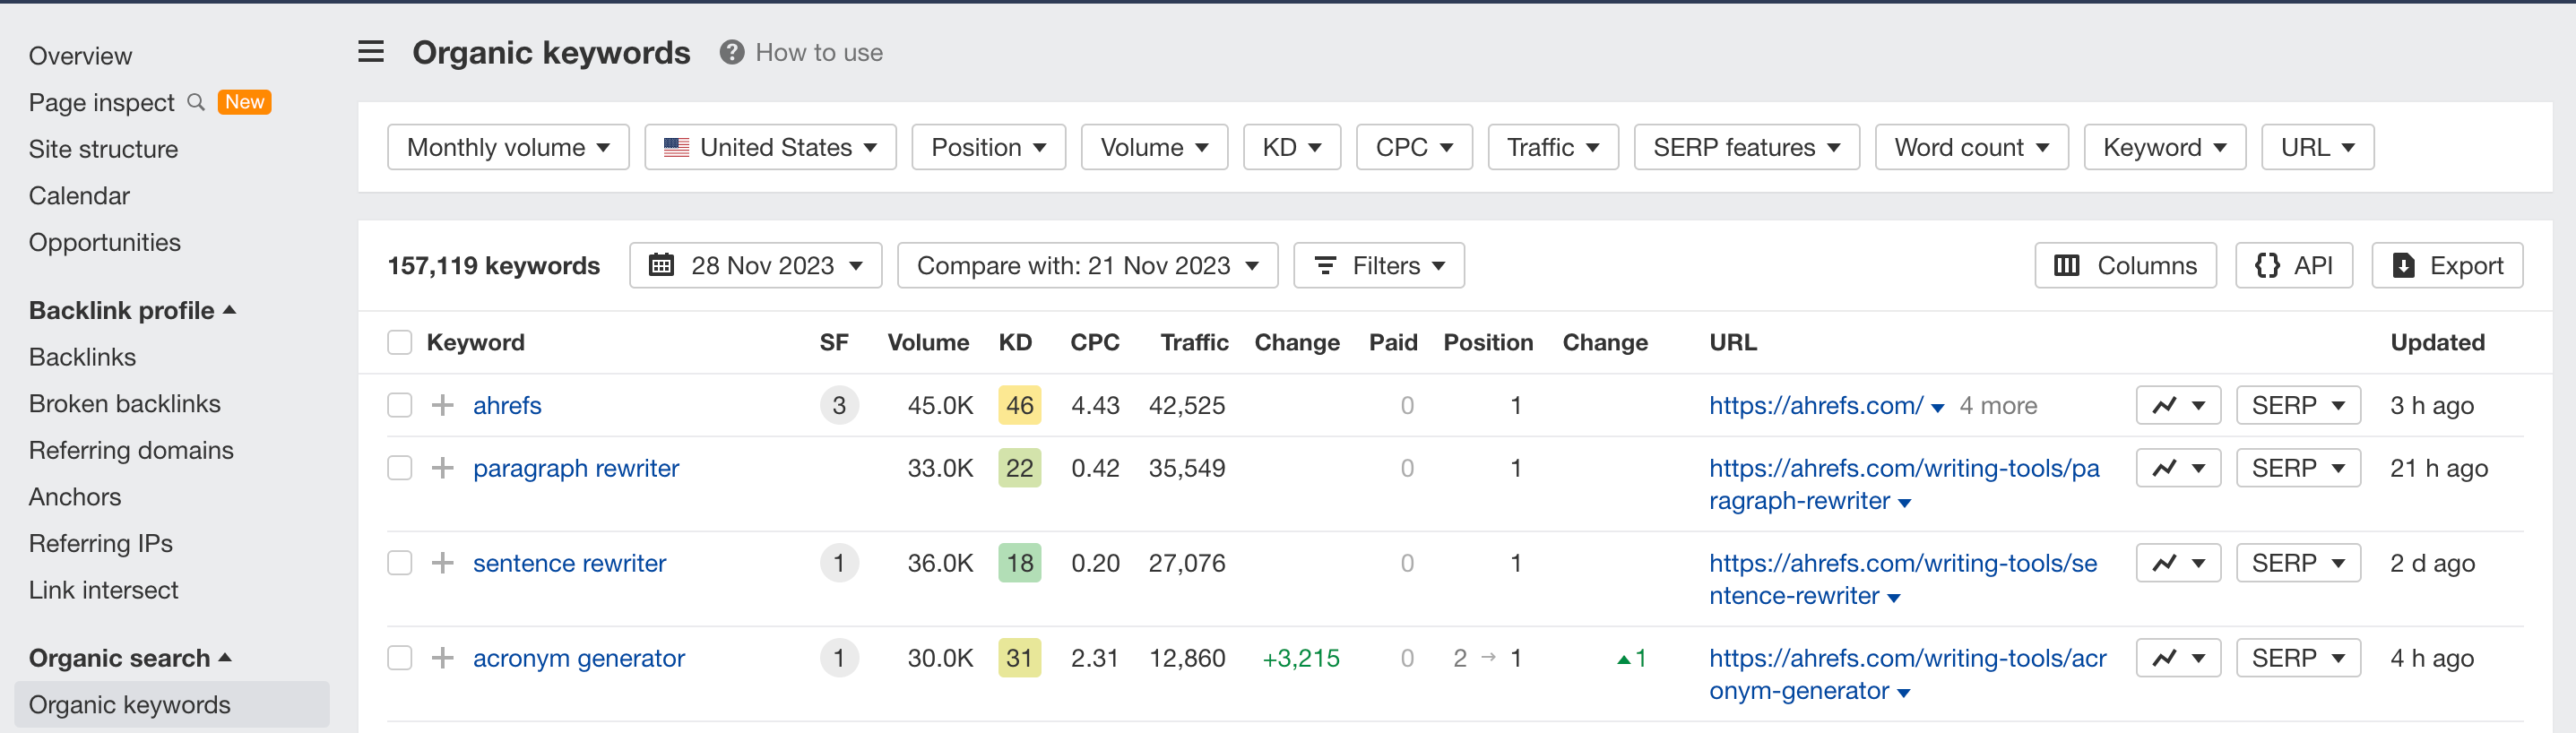Open acronym-generator URL link

click(x=1907, y=674)
